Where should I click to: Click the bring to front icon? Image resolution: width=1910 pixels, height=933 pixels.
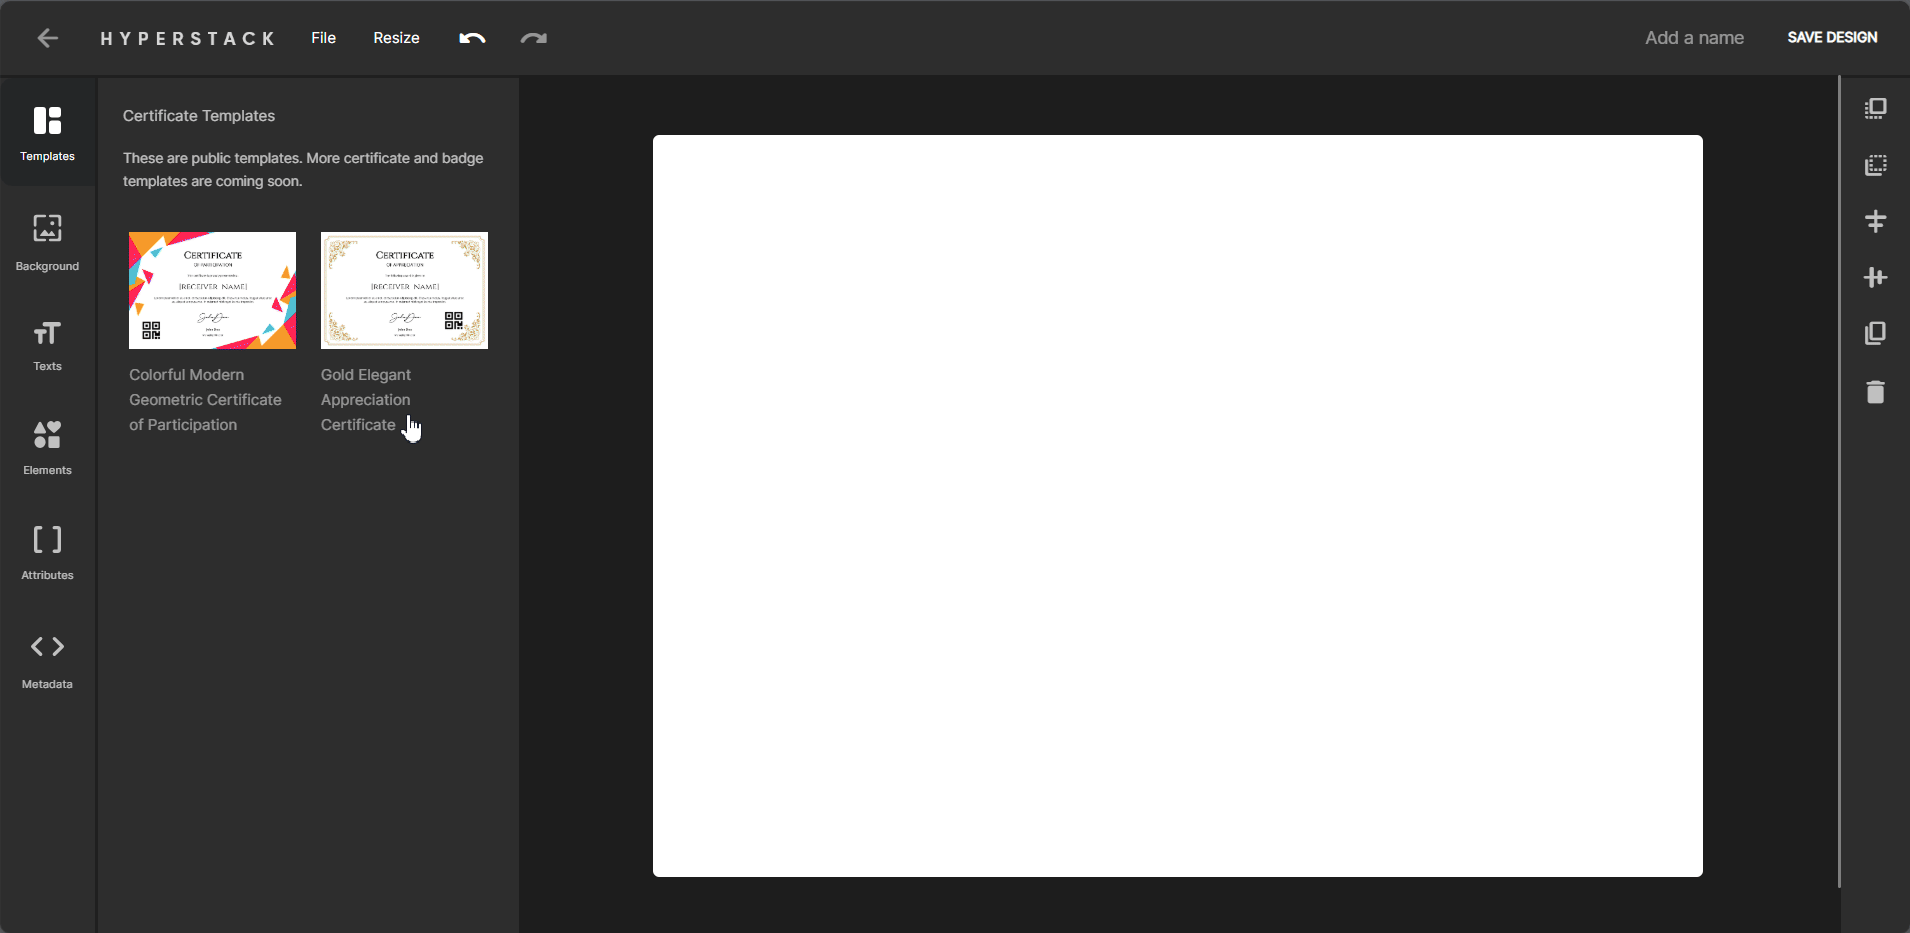pos(1875,109)
